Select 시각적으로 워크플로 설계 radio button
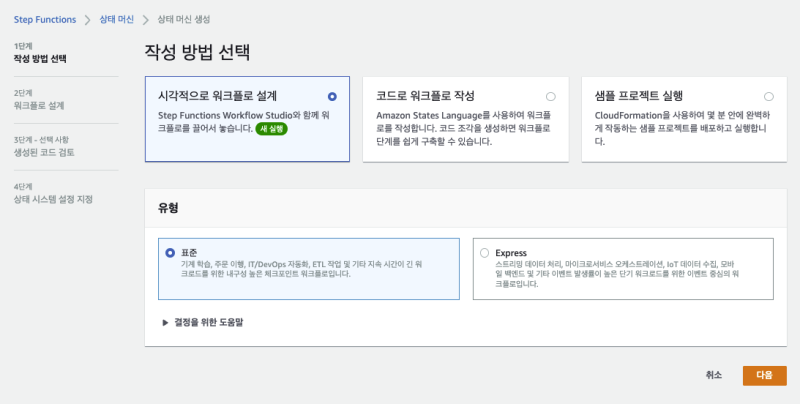800x404 pixels. pyautogui.click(x=332, y=96)
